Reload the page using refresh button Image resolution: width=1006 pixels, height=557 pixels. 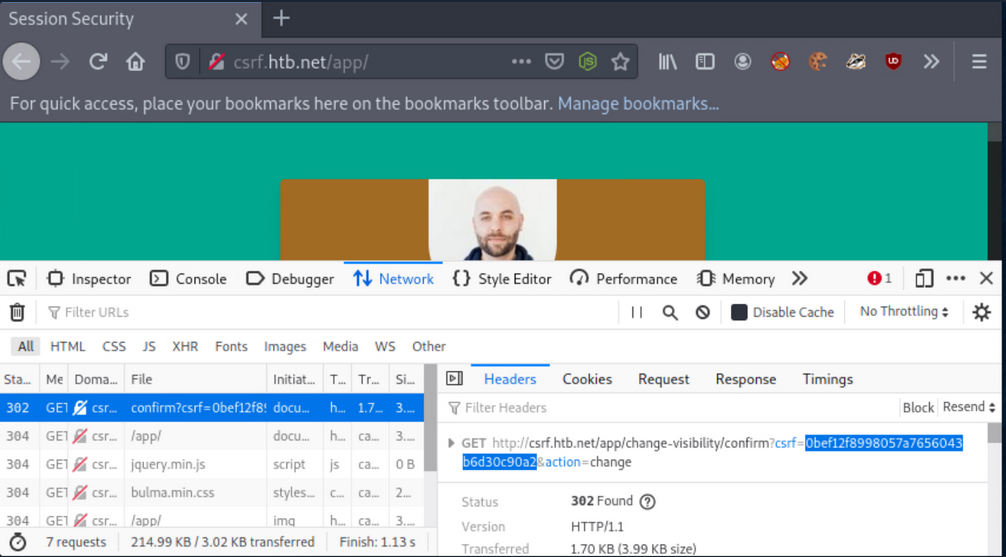coord(98,62)
